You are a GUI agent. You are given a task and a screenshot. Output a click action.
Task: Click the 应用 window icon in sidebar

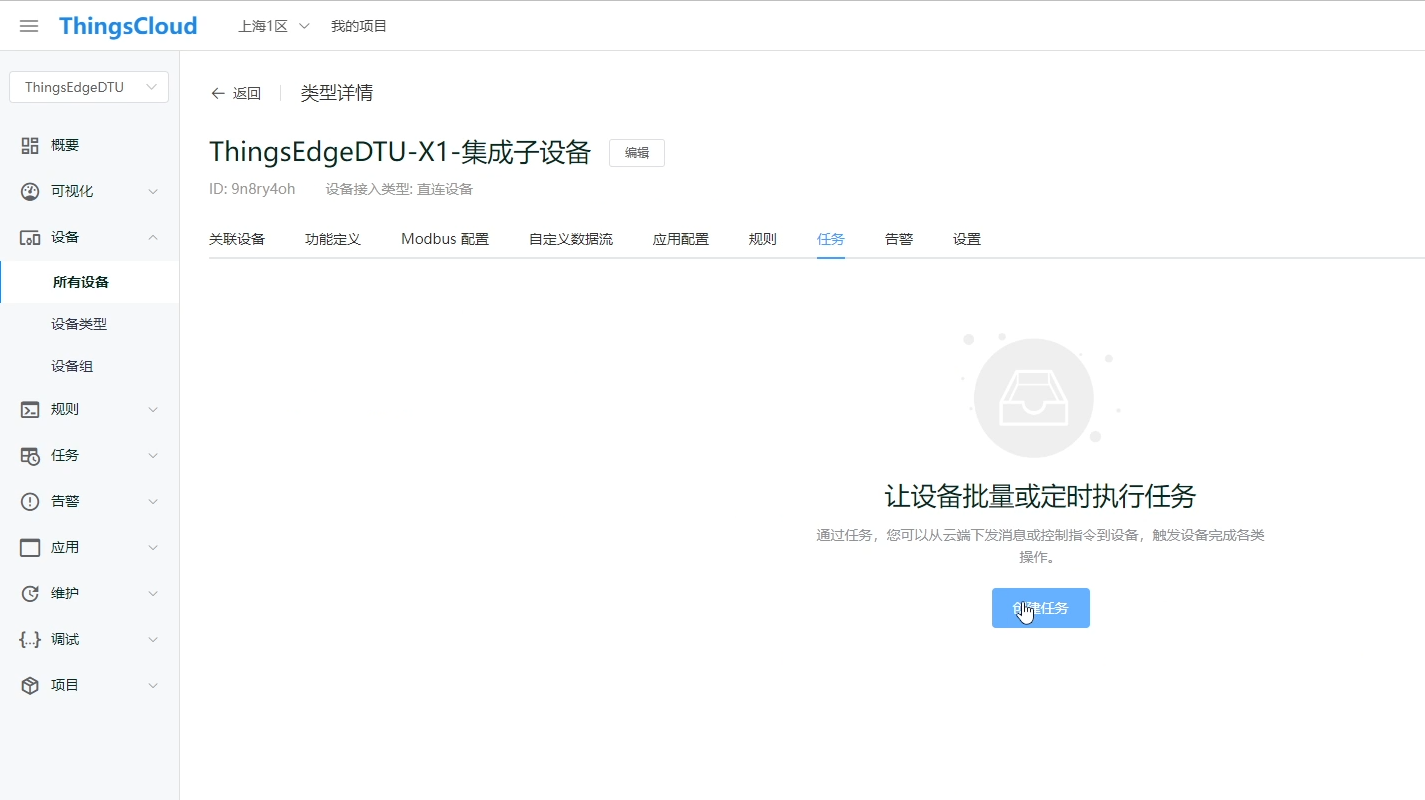point(30,547)
